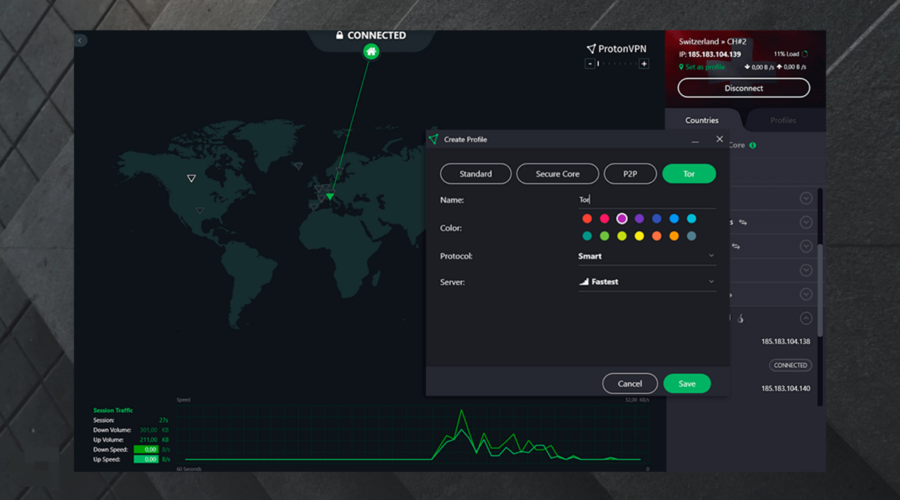Click the green Secure Core info icon
Screen dimensions: 900x500
(752, 145)
